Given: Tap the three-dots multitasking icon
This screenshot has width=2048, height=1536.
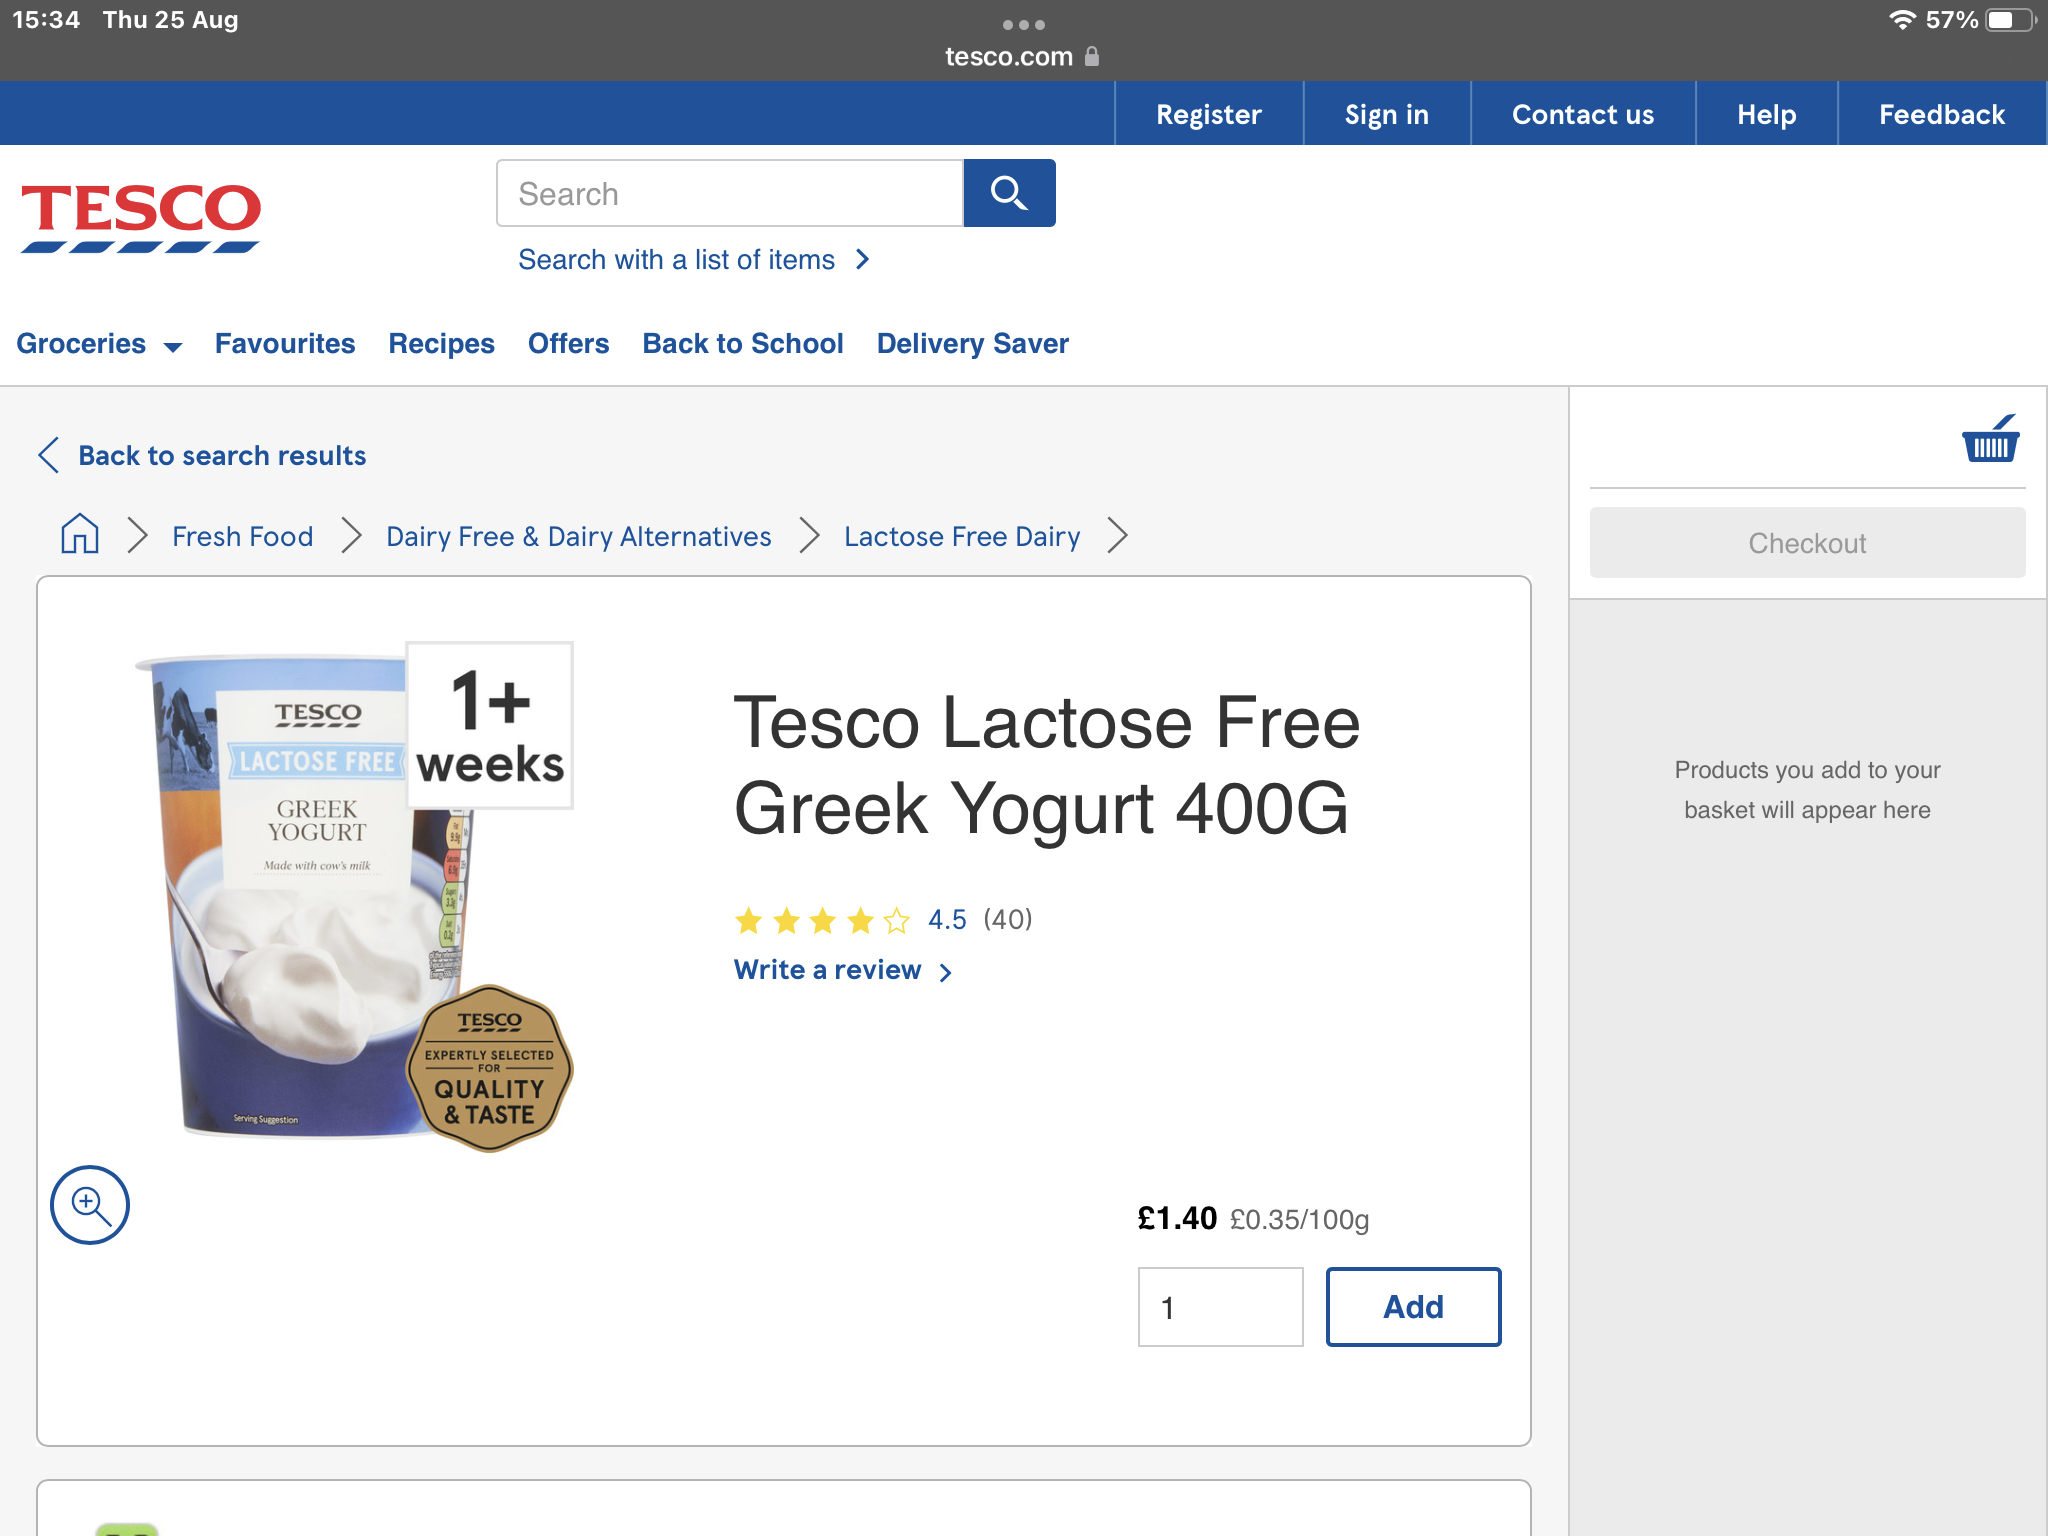Looking at the screenshot, I should click(x=1023, y=24).
